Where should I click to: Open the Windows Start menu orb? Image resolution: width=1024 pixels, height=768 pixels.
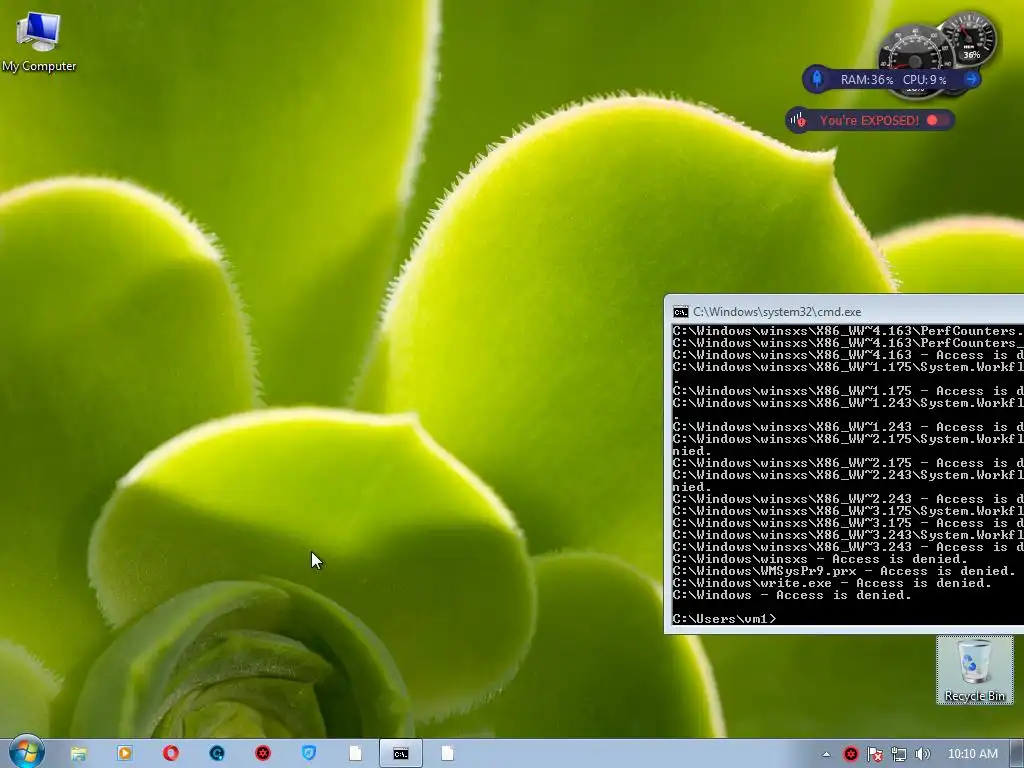click(26, 752)
